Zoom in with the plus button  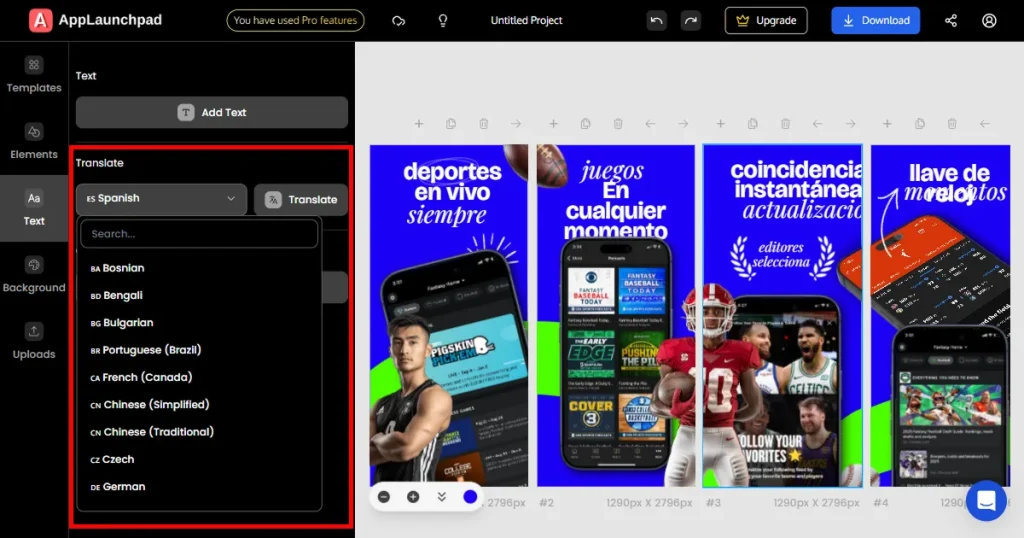[413, 496]
